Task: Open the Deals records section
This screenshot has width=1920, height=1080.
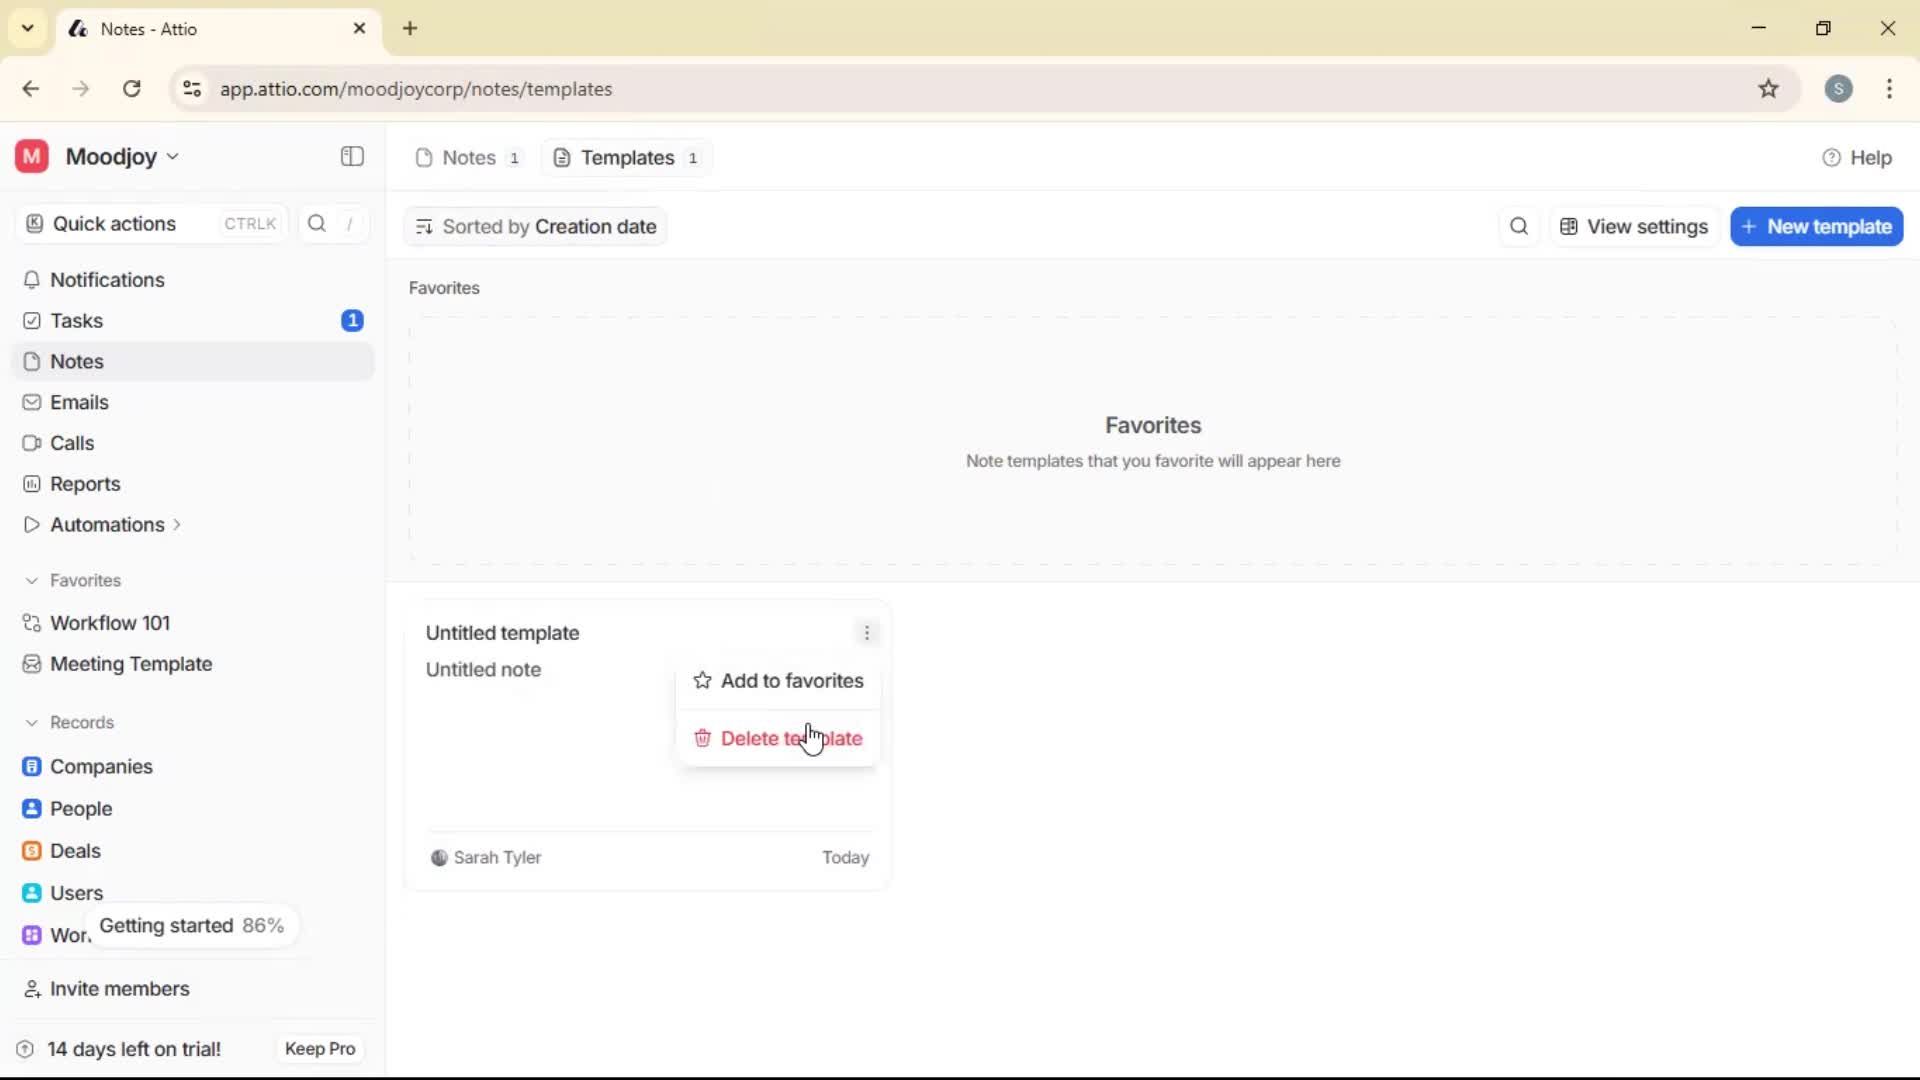Action: pyautogui.click(x=75, y=851)
